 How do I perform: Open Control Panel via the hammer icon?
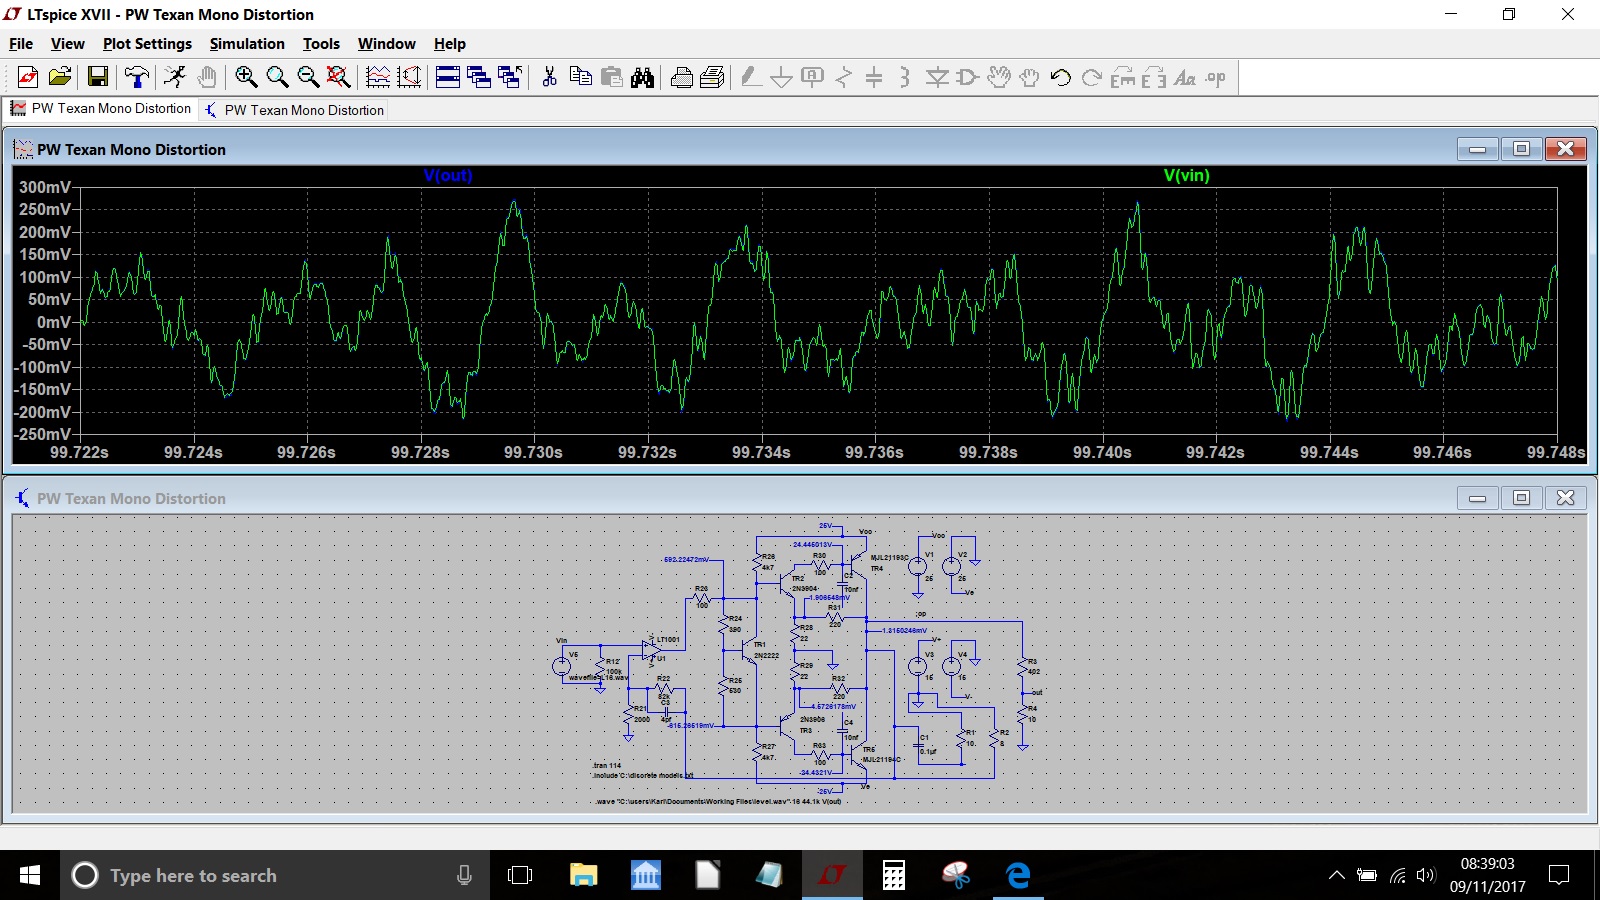point(137,77)
